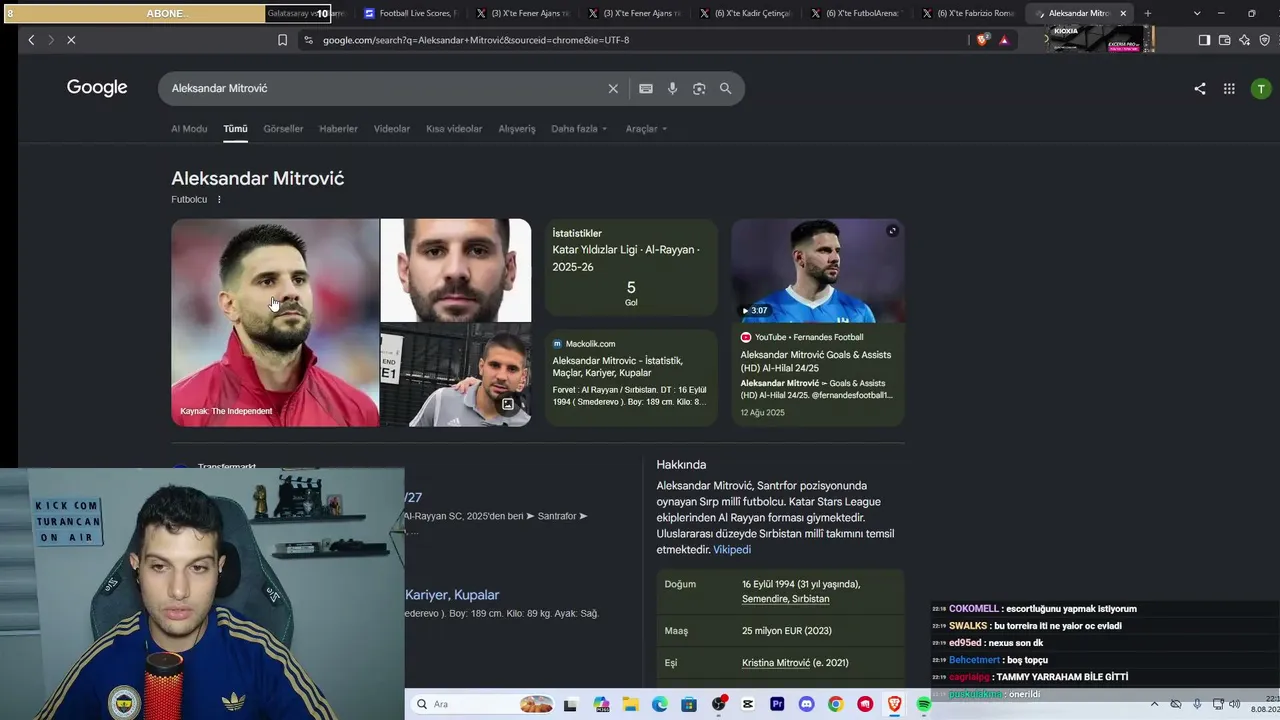Bookmark this page from the address bar

tap(282, 40)
